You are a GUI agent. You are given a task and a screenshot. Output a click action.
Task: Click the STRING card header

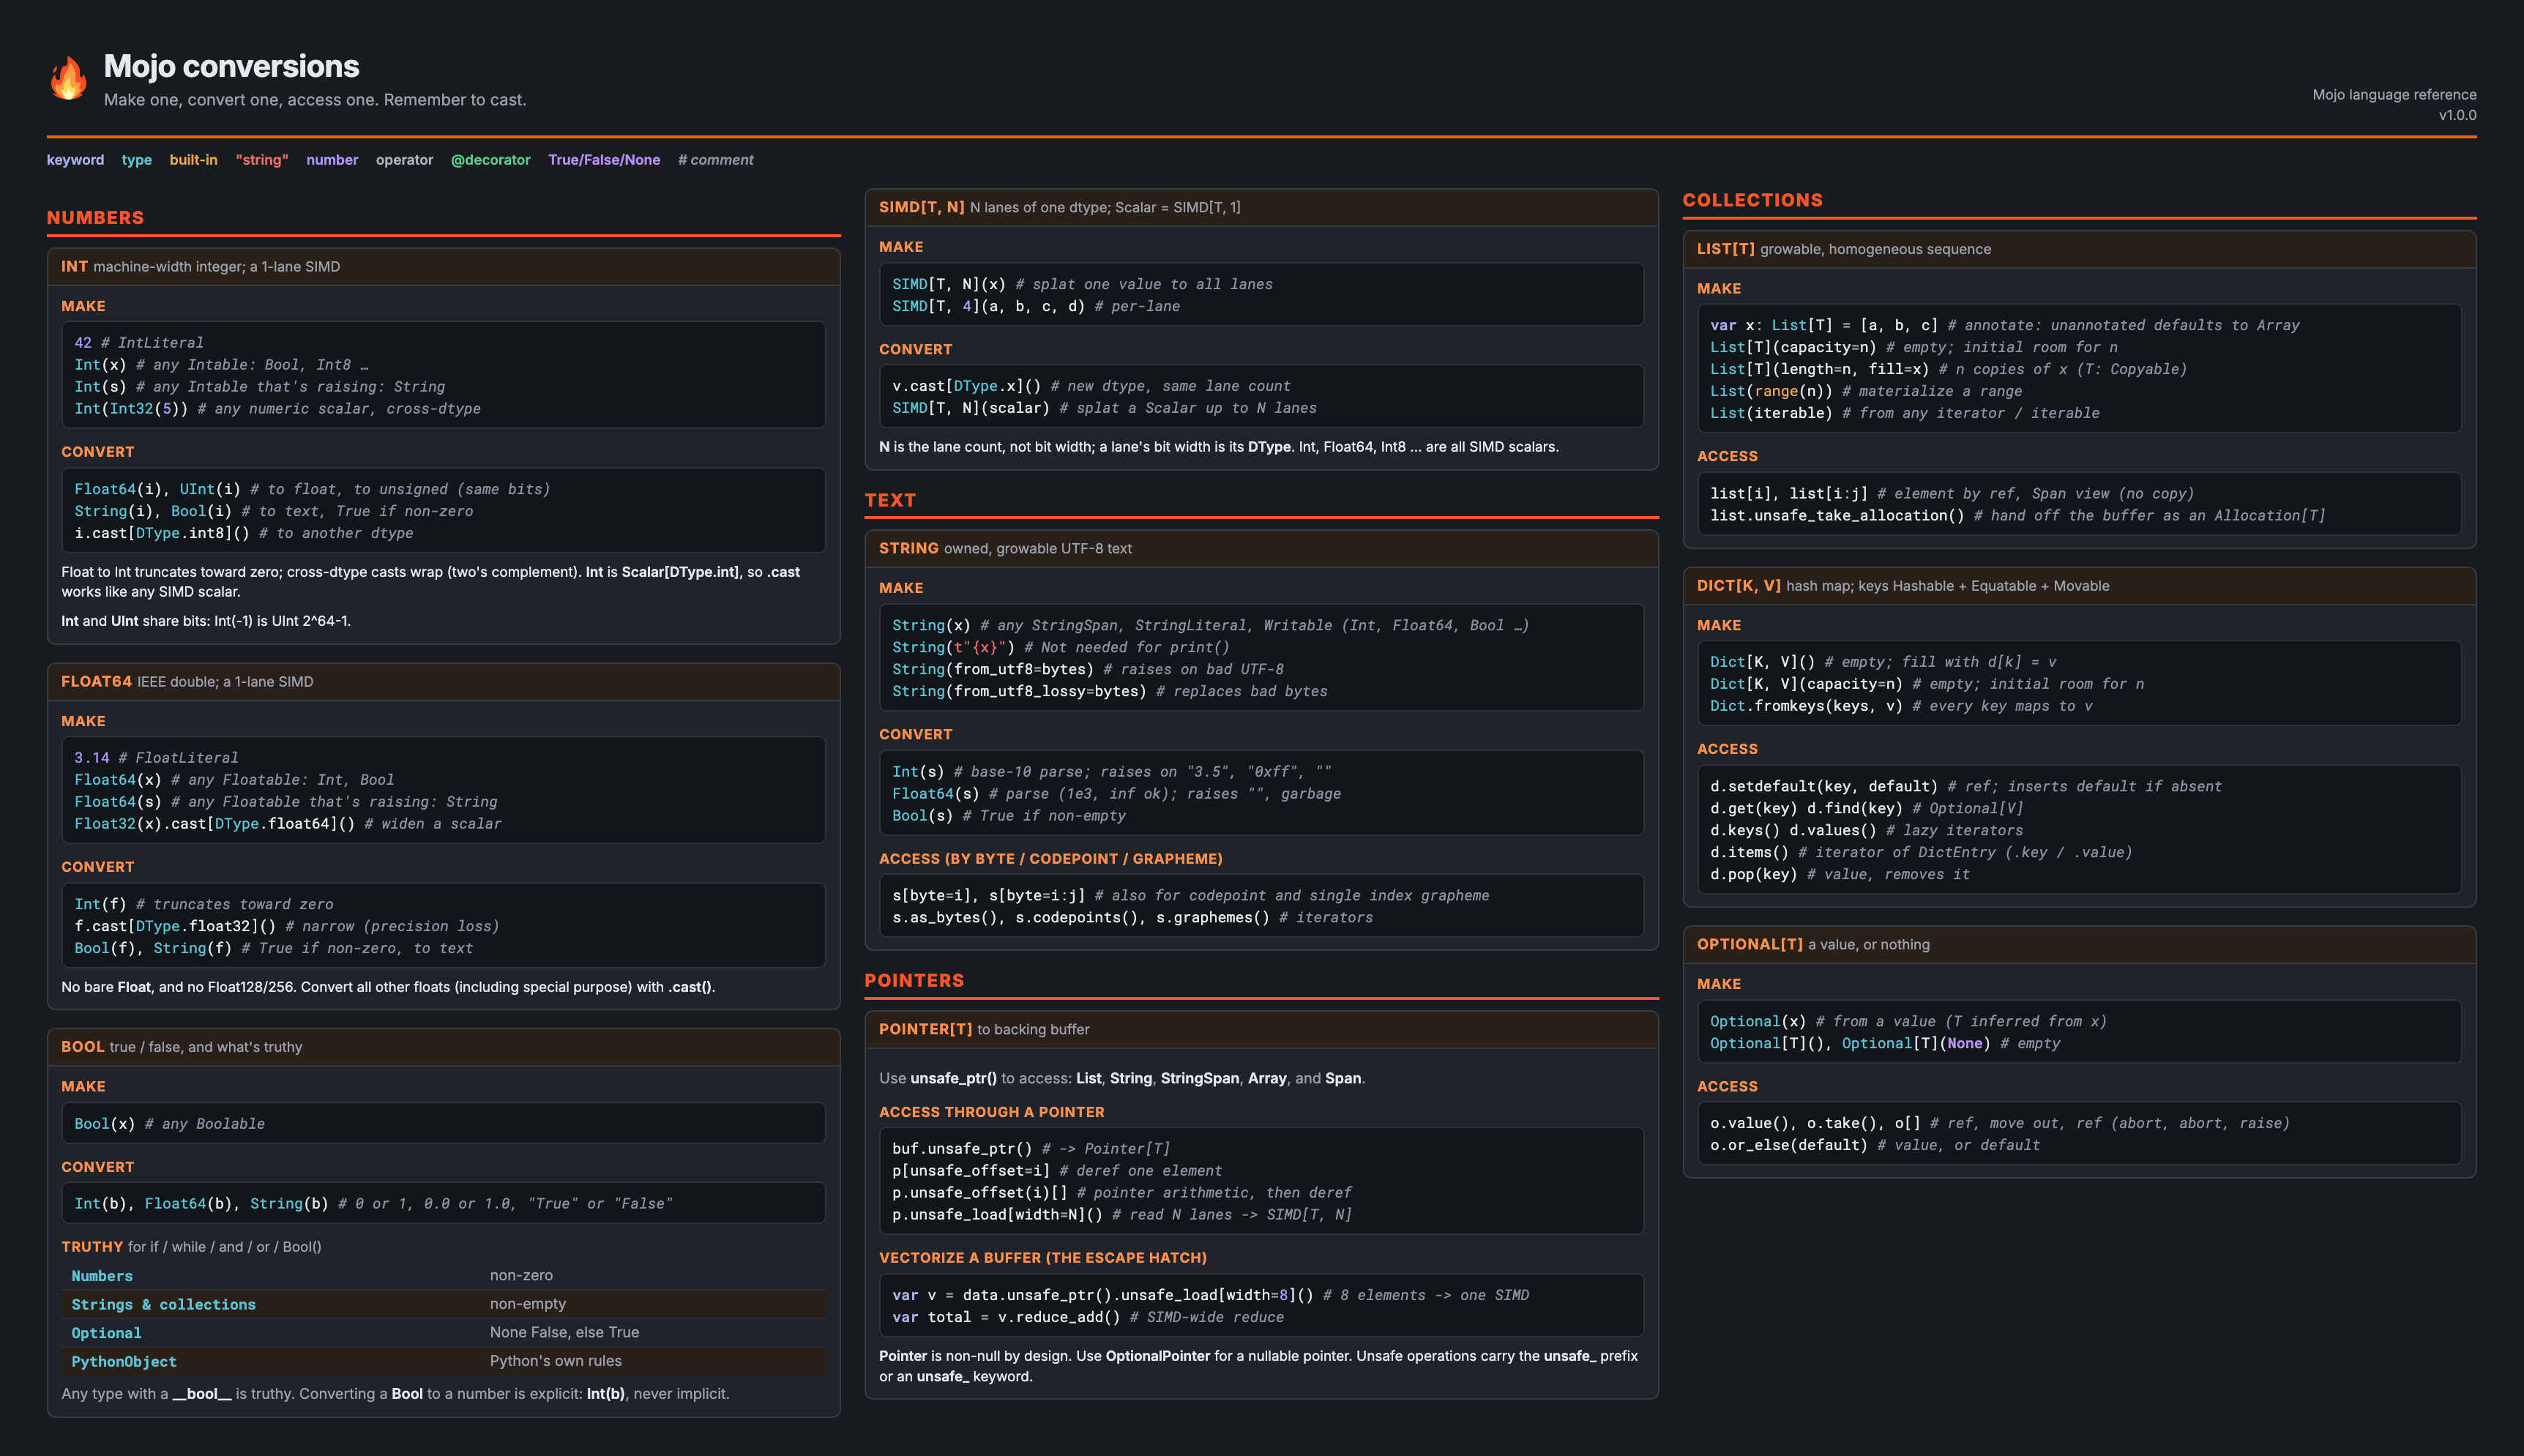pyautogui.click(x=1261, y=549)
